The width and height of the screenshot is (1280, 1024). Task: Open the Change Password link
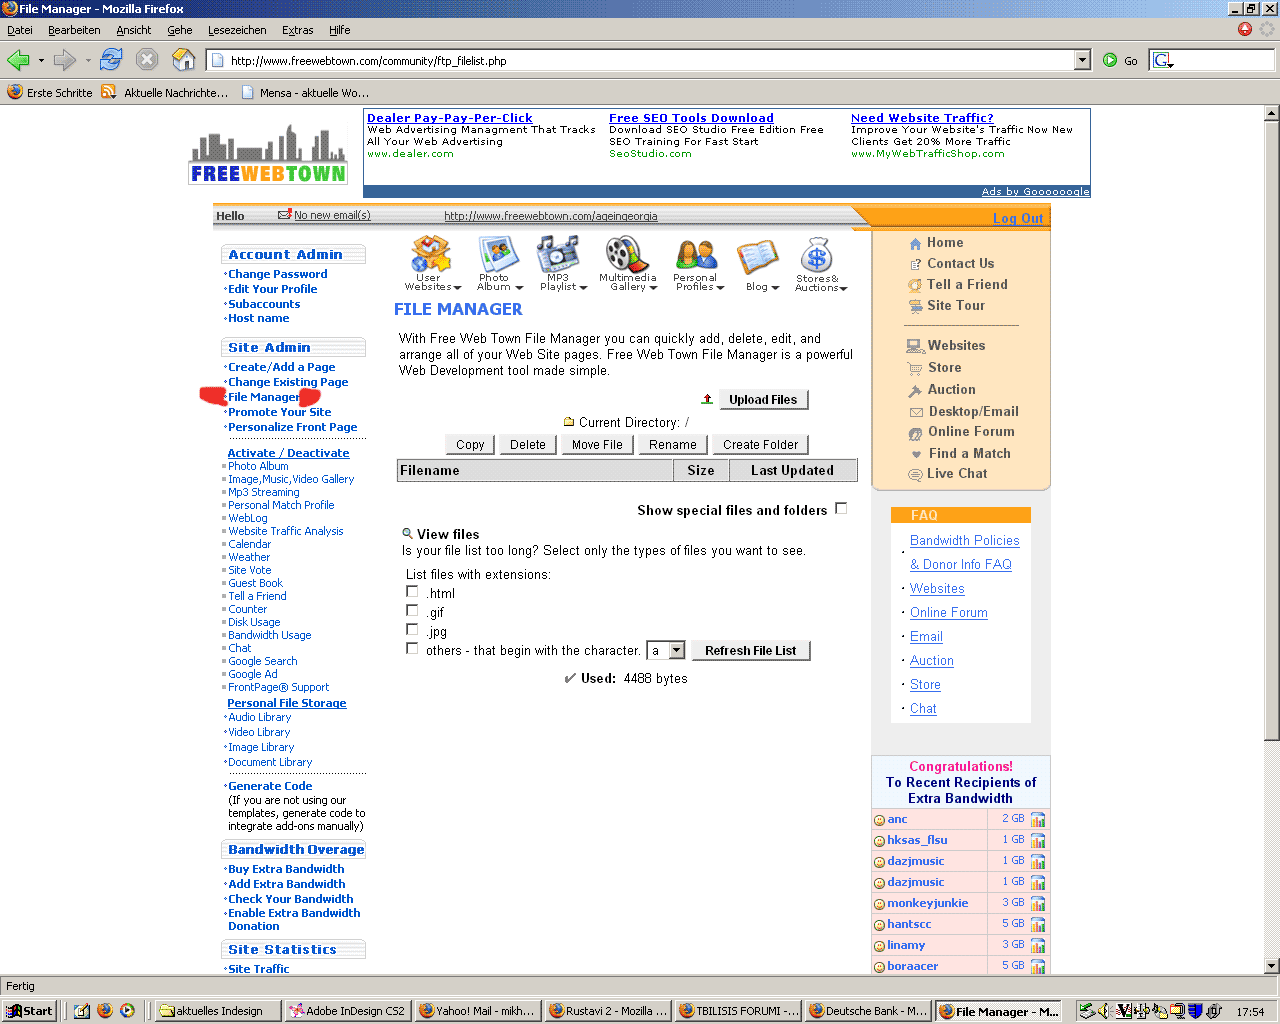(278, 274)
